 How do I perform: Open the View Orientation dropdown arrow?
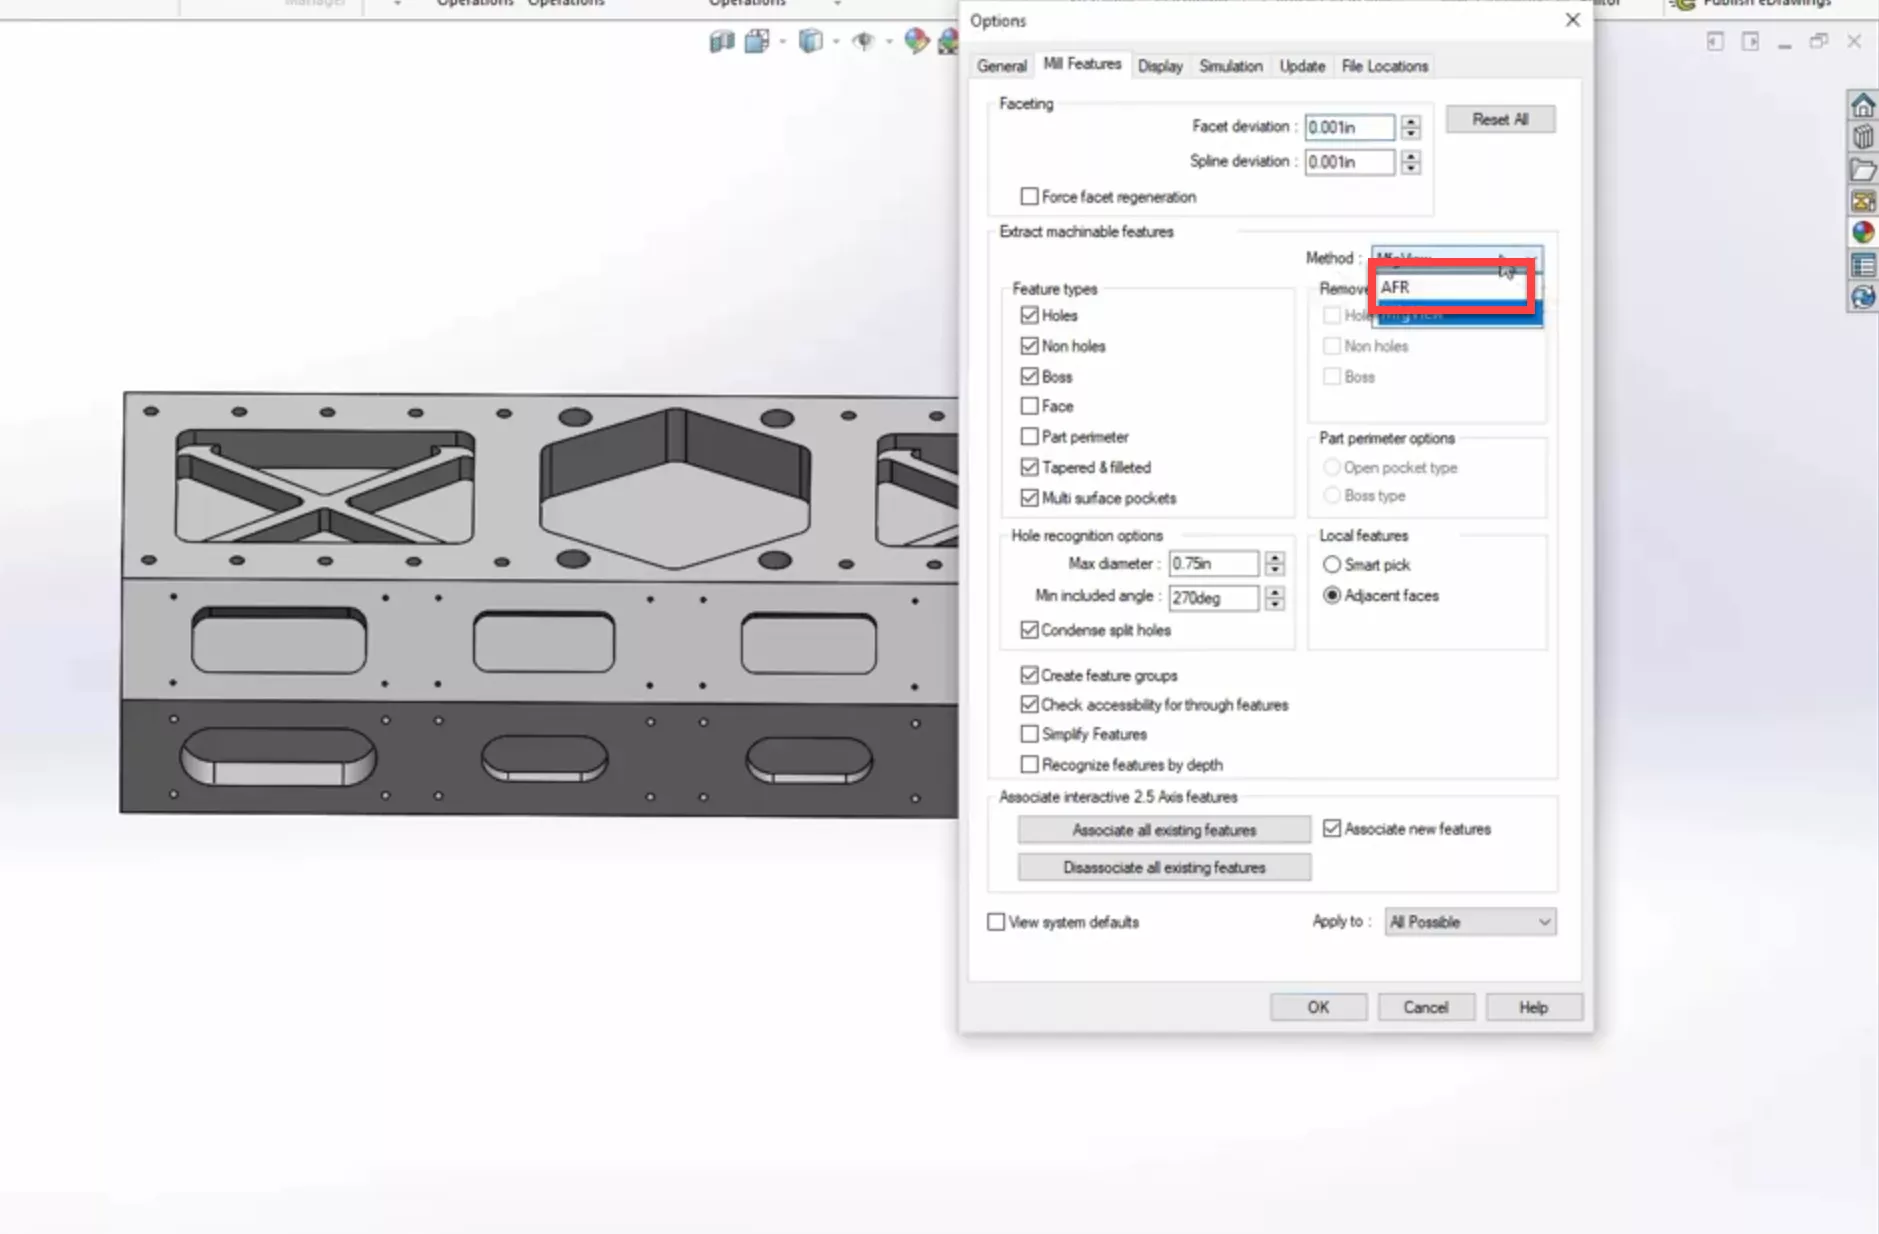(x=782, y=42)
